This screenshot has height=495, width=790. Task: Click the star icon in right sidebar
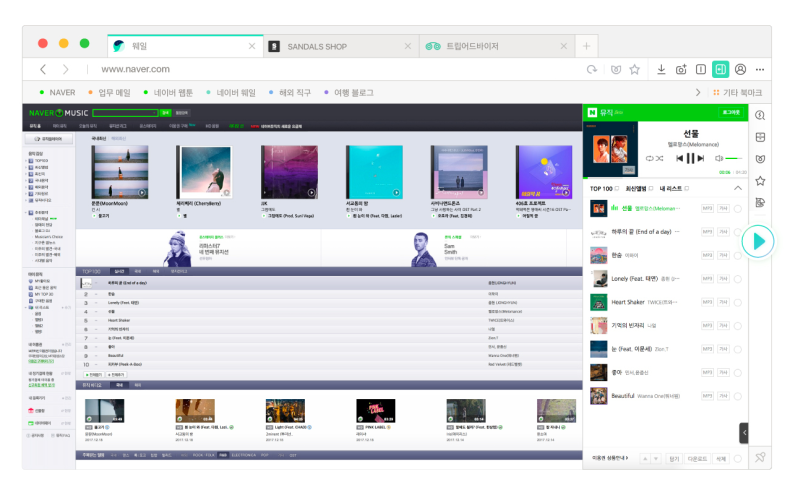[x=760, y=181]
